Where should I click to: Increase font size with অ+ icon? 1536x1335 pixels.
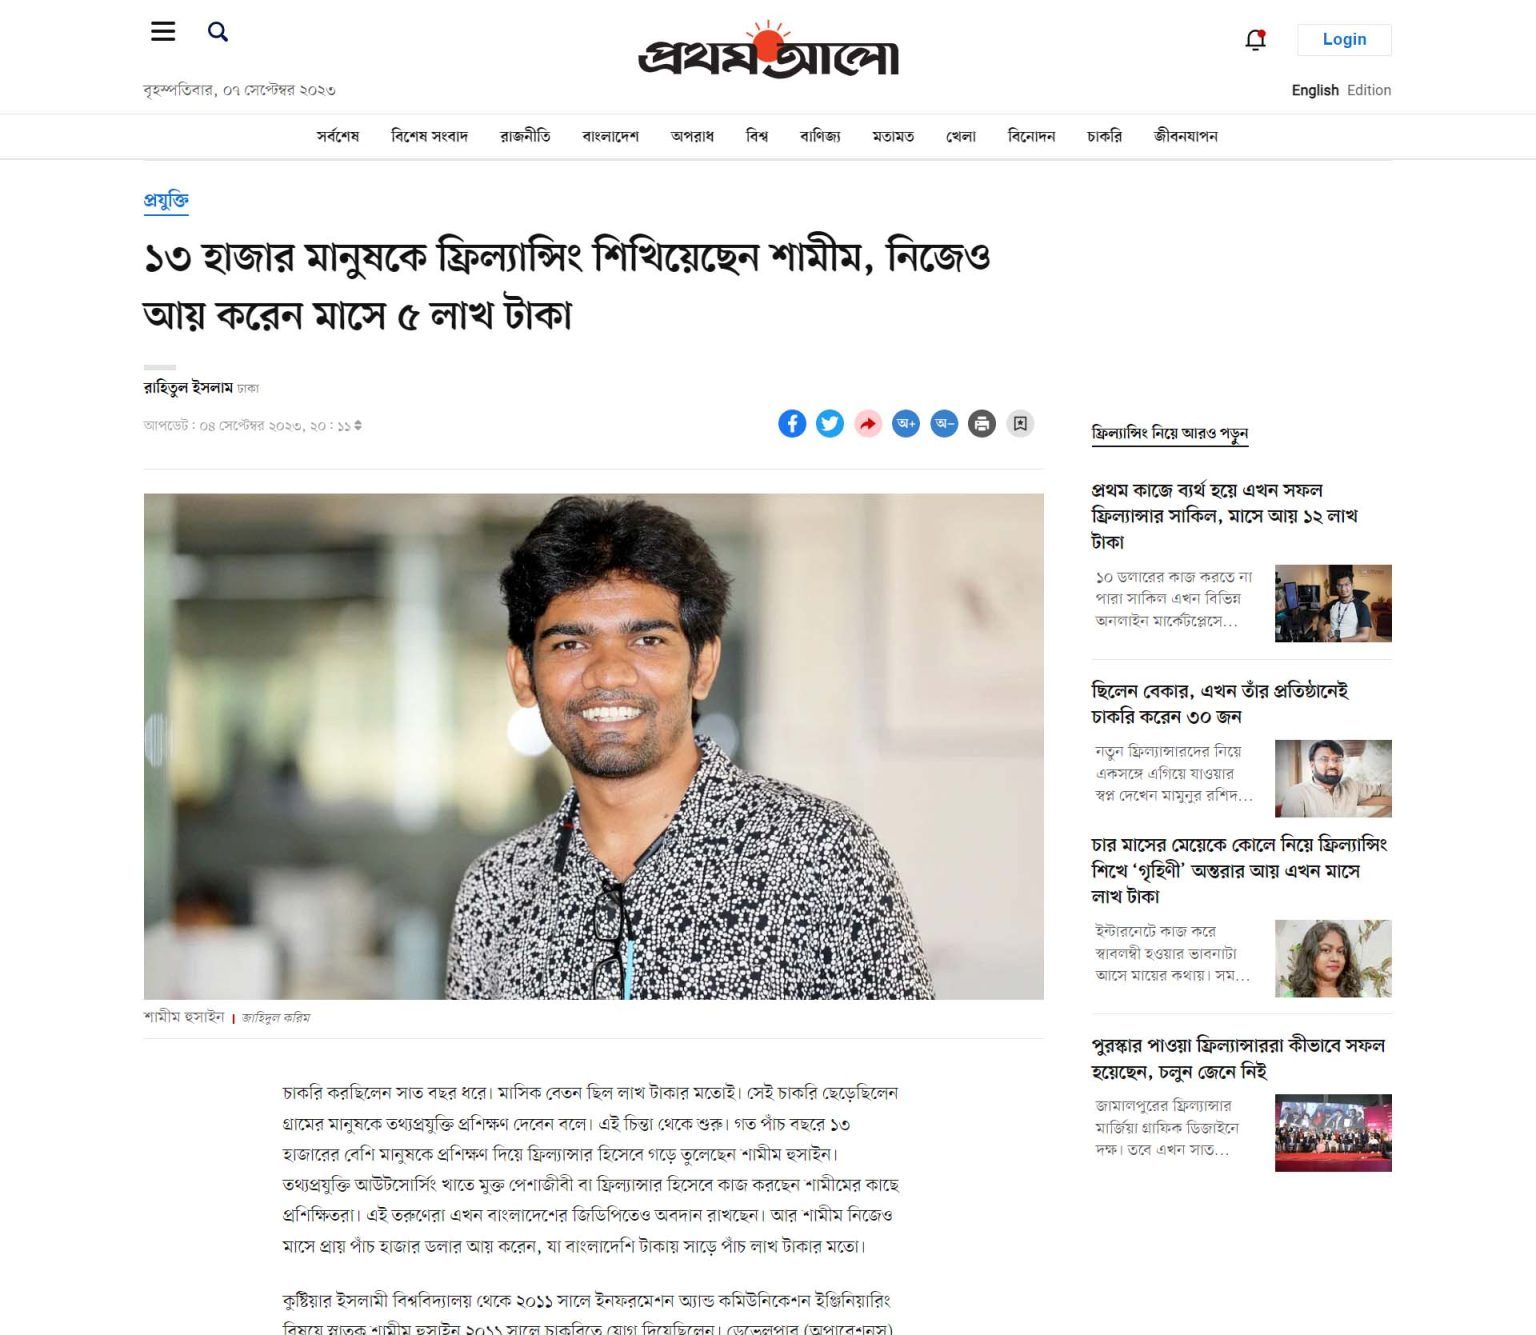point(906,424)
